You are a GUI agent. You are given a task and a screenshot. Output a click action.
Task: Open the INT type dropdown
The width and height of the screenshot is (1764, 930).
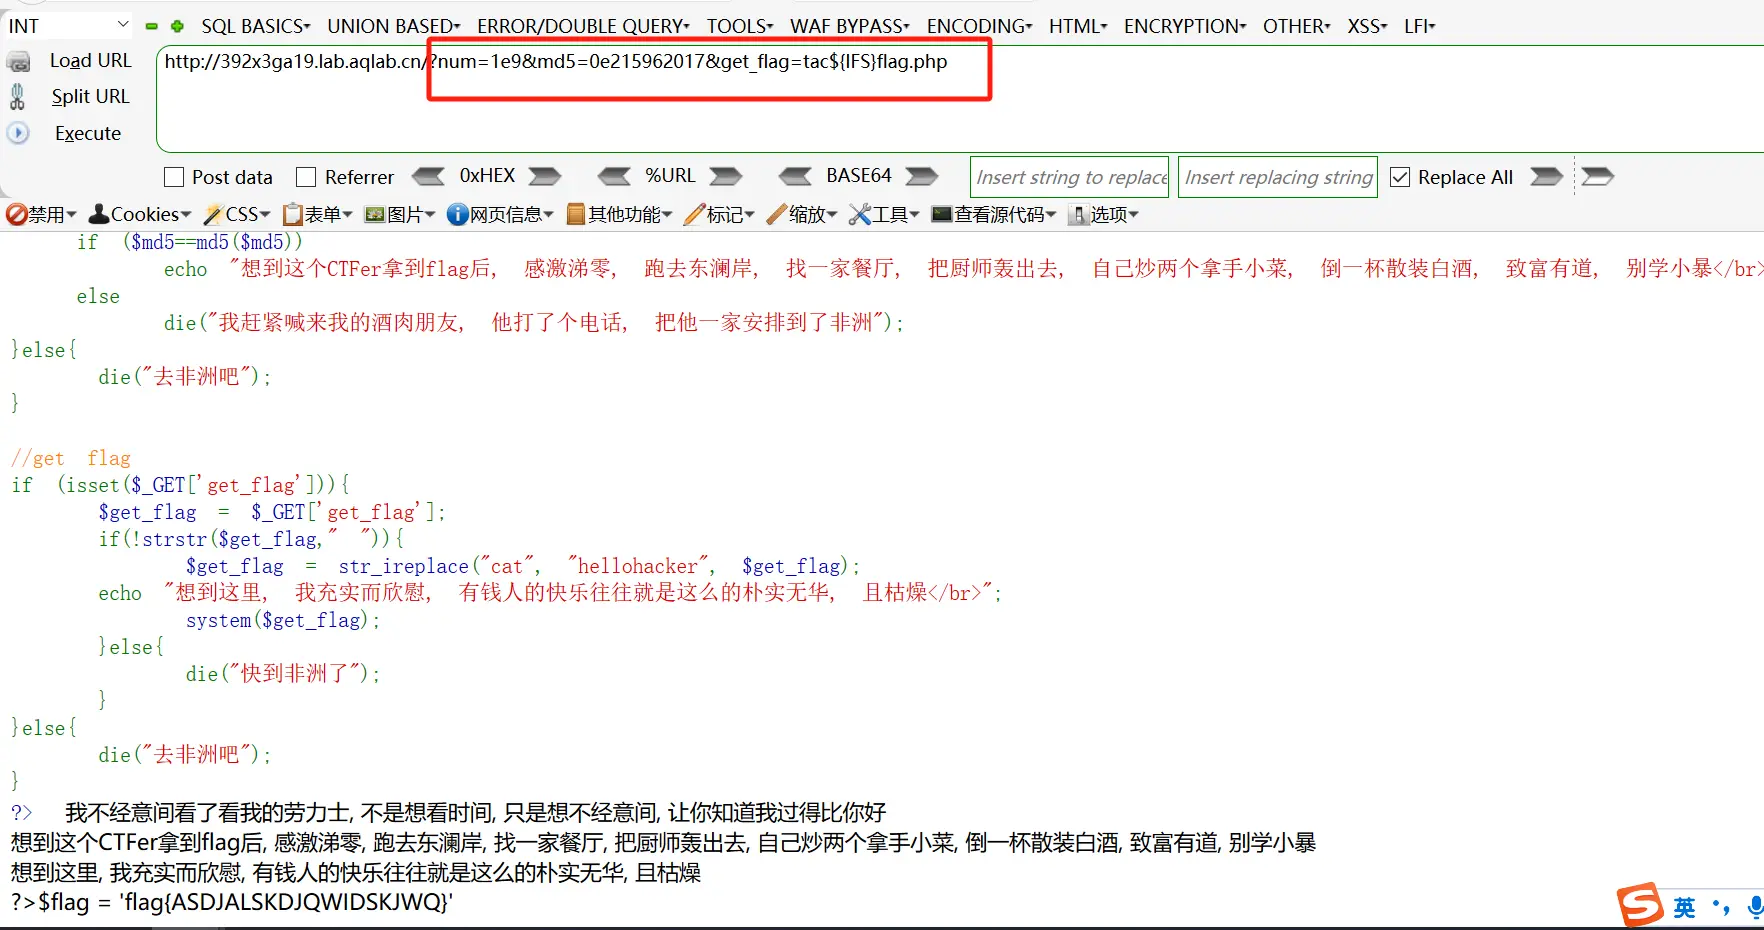coord(68,26)
